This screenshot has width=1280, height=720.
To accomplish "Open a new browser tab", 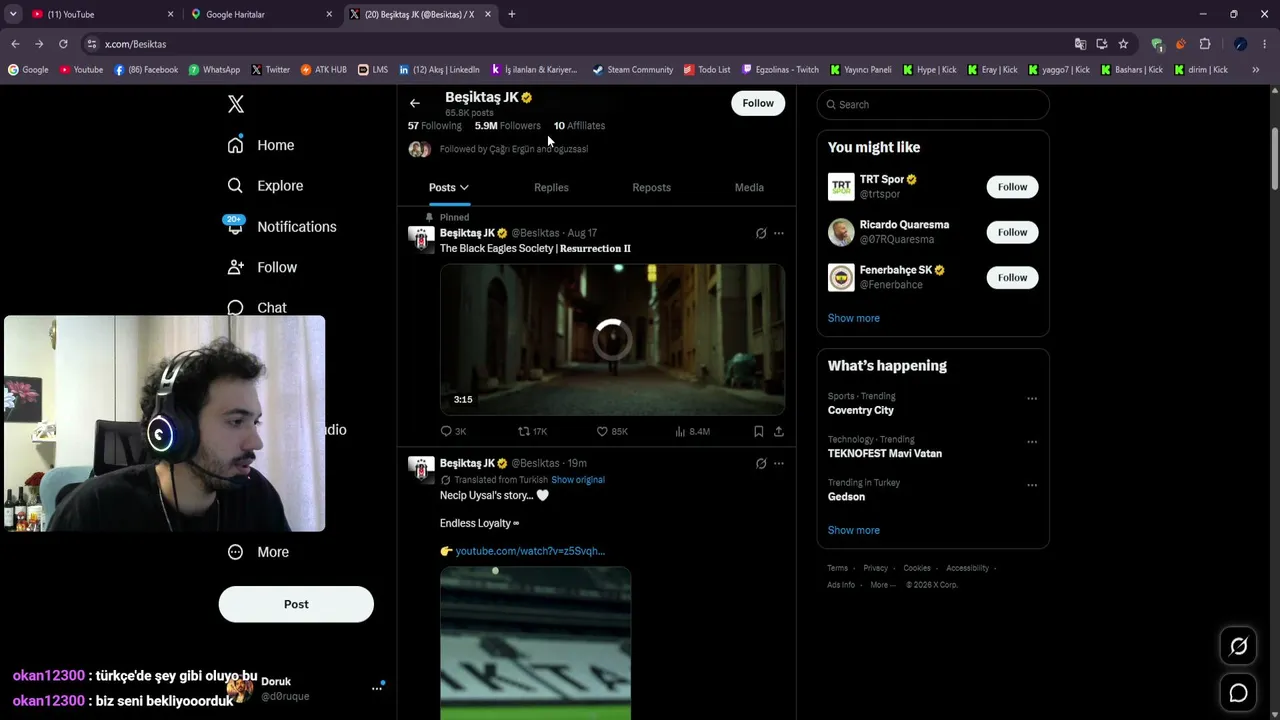I will [x=512, y=14].
